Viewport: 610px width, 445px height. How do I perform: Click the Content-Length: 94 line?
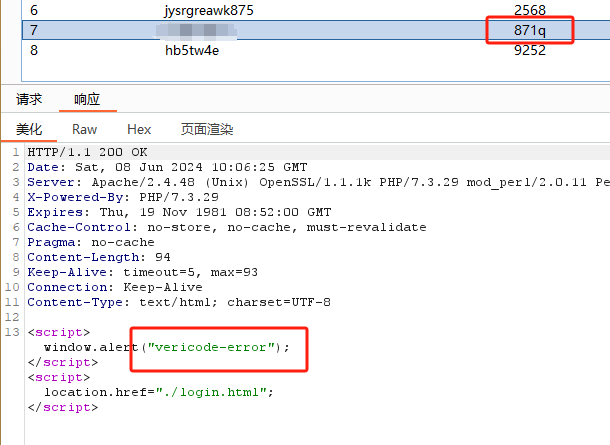[99, 257]
